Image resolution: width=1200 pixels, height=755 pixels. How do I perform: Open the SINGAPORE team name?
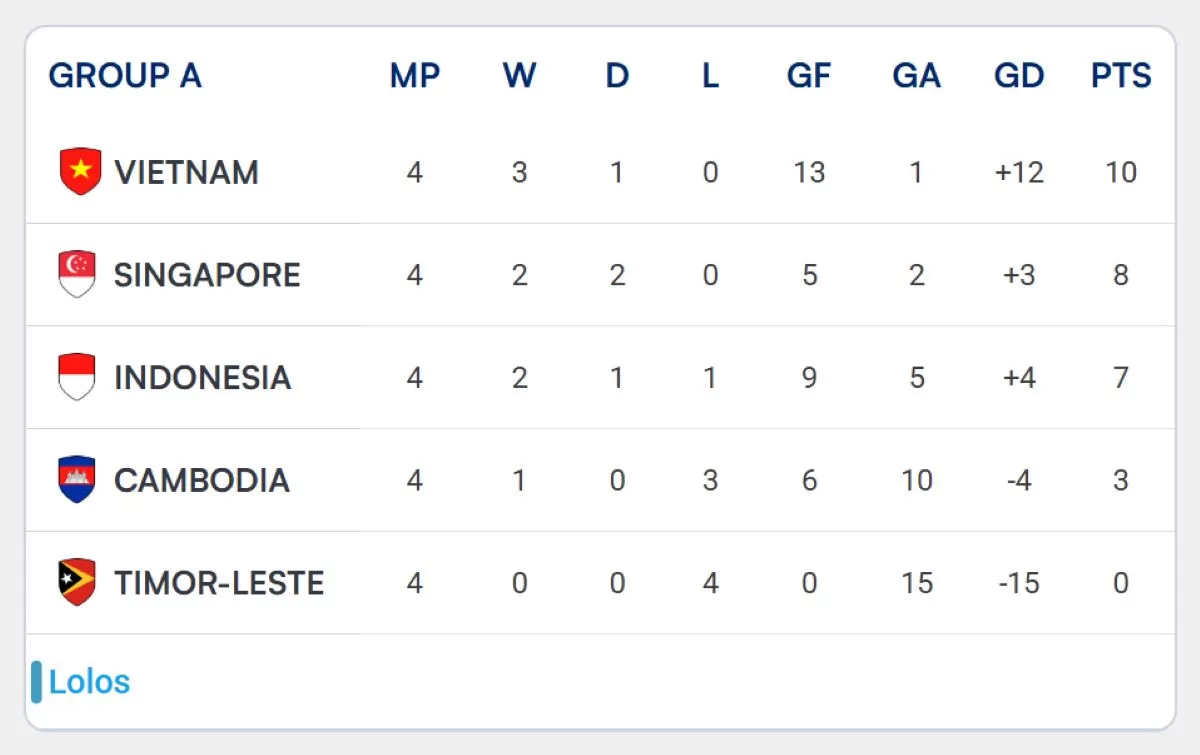pos(207,275)
